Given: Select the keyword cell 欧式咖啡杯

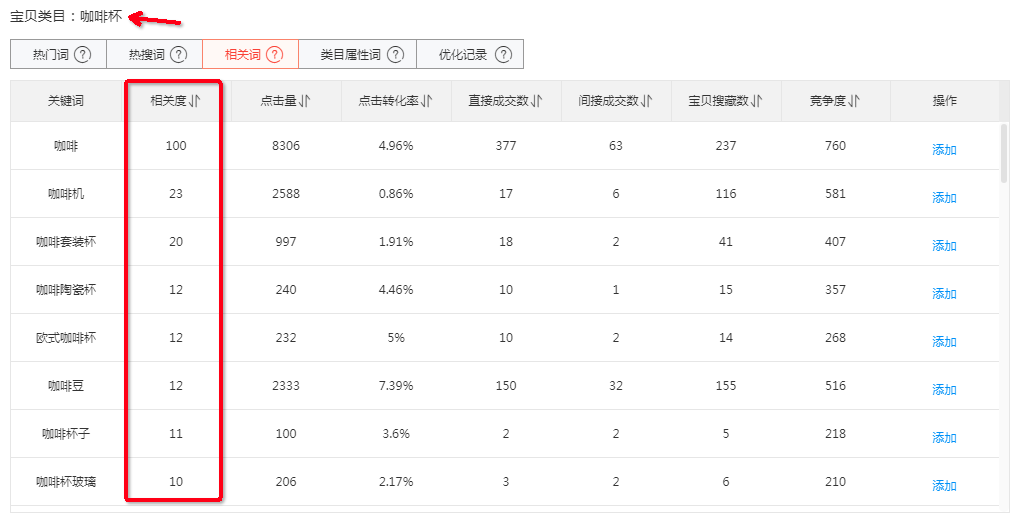Looking at the screenshot, I should coord(66,338).
